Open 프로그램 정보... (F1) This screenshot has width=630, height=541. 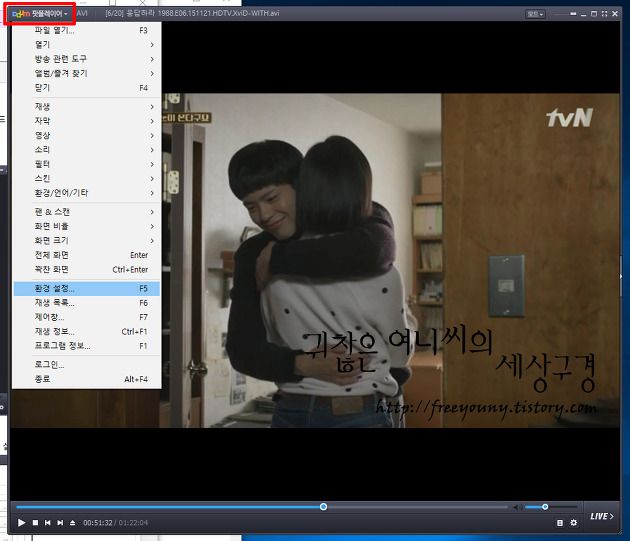point(87,346)
